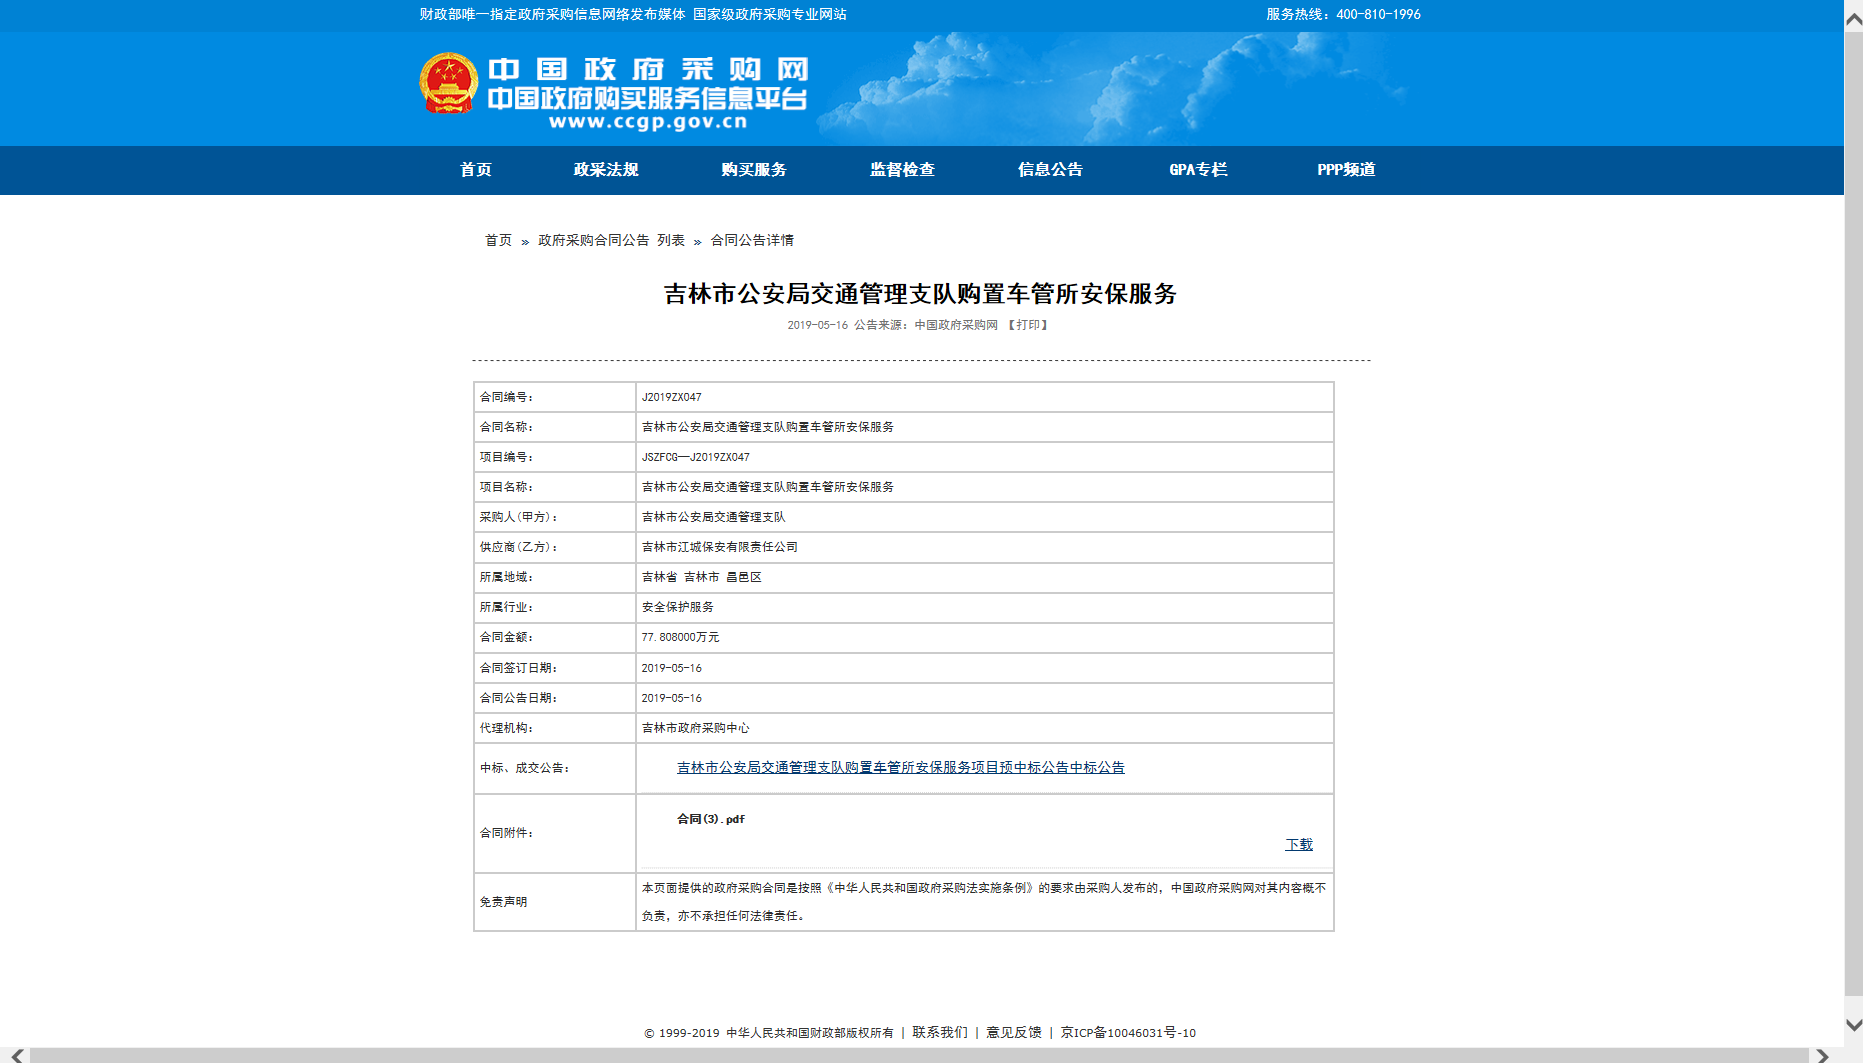The width and height of the screenshot is (1863, 1063).
Task: Click the 合同名称 value cell
Action: pyautogui.click(x=985, y=427)
